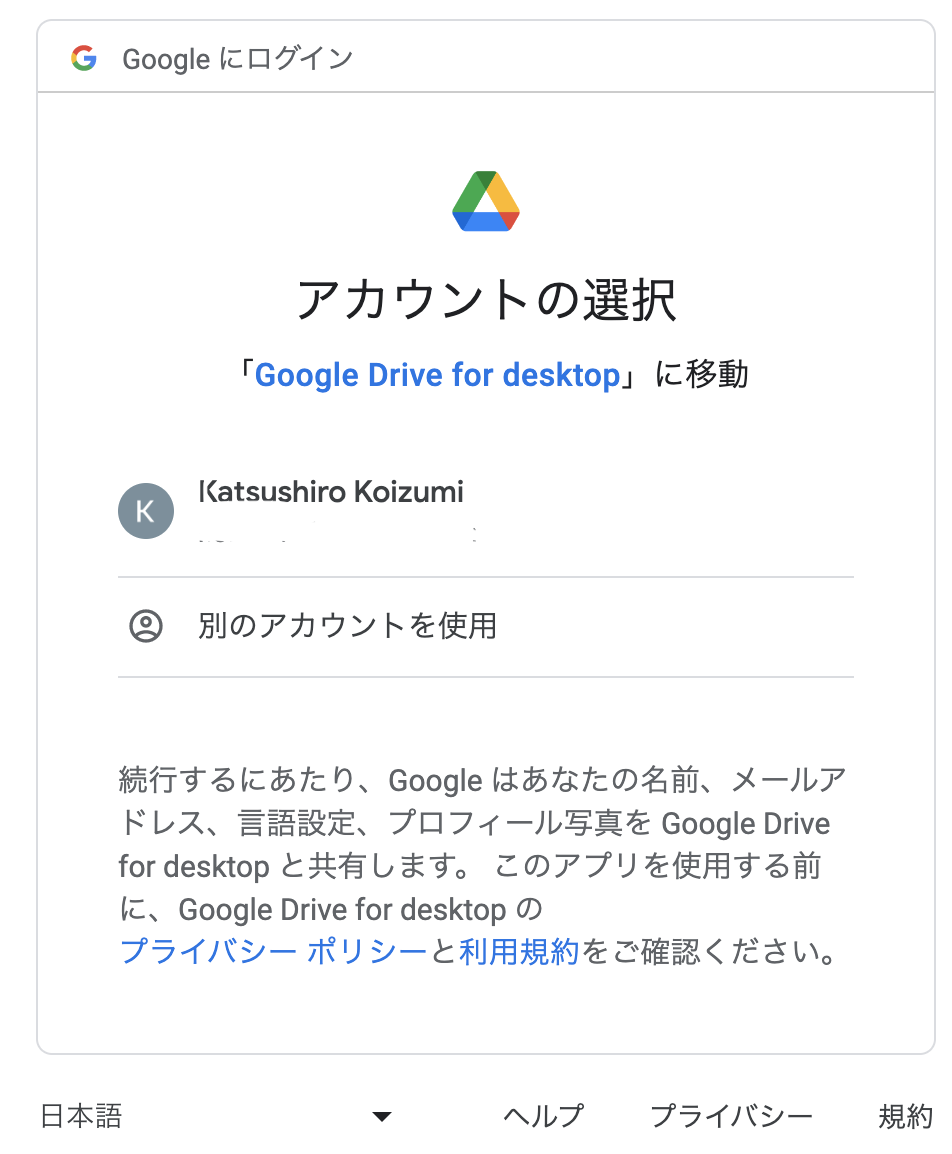
Task: Open the プライバシー footer link
Action: (731, 1116)
